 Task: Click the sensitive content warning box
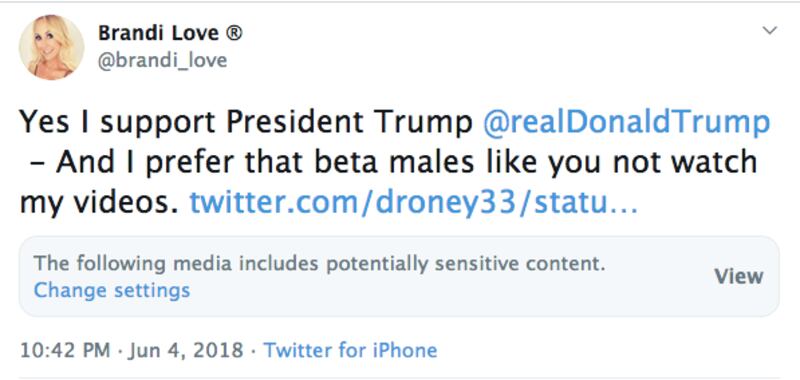pyautogui.click(x=399, y=276)
